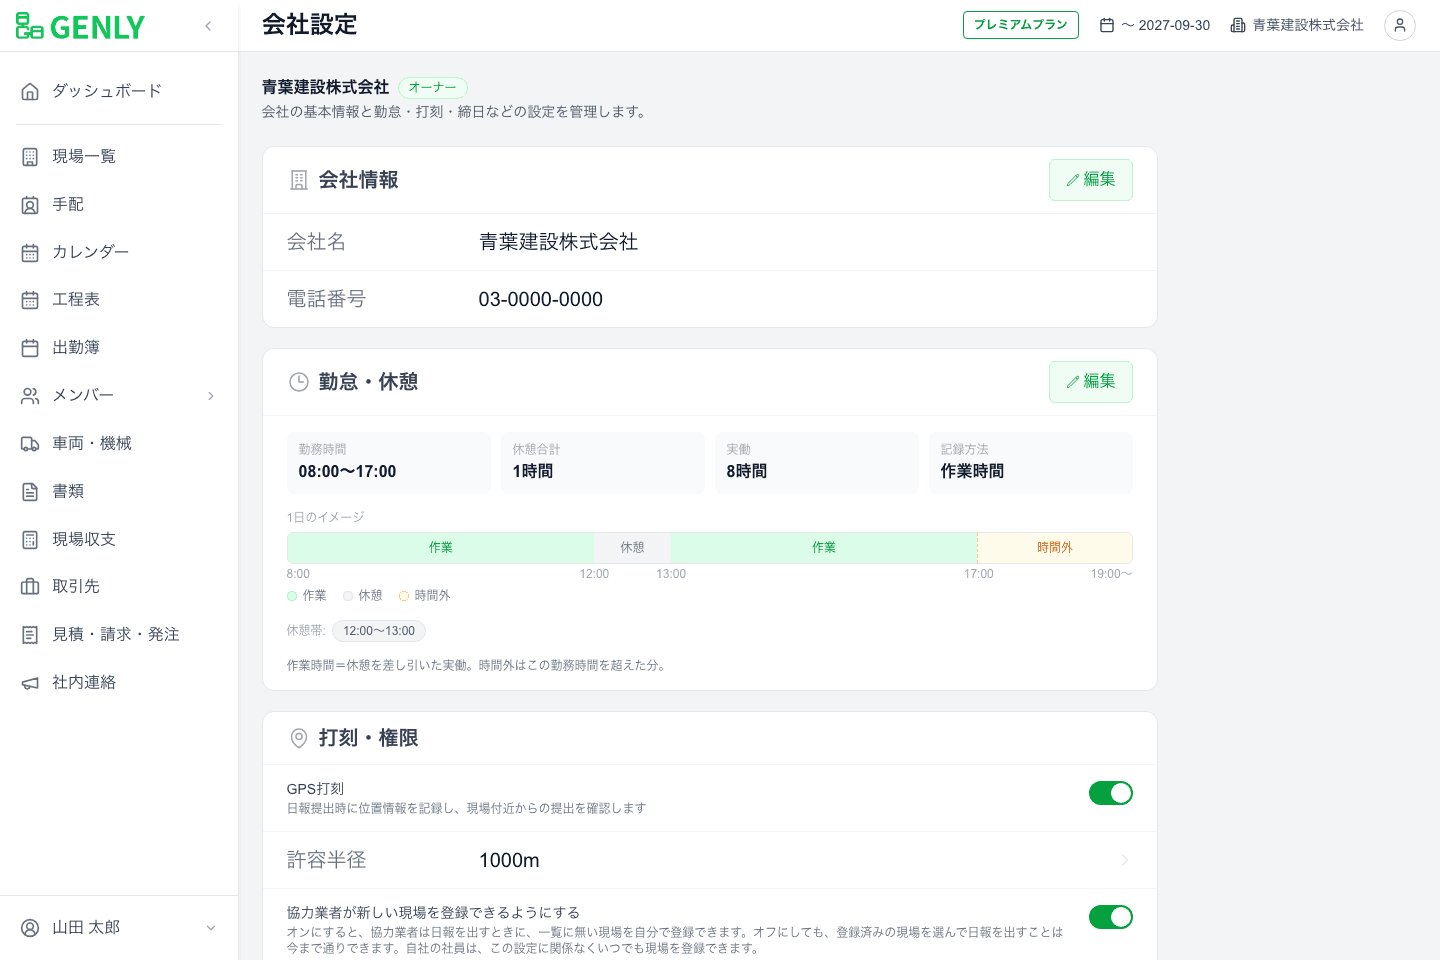Screen dimensions: 1440x960
Task: Click the GENLY logo icon
Action: coord(29,26)
